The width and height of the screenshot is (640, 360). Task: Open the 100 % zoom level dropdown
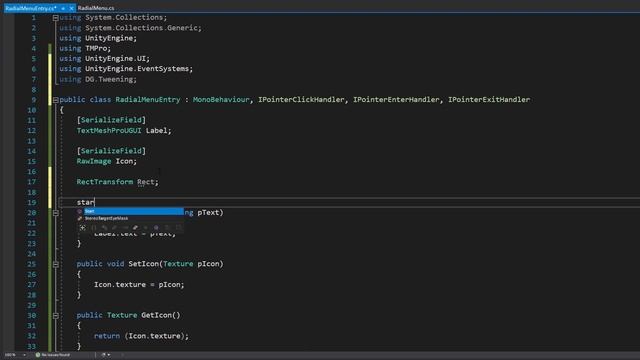click(x=24, y=355)
